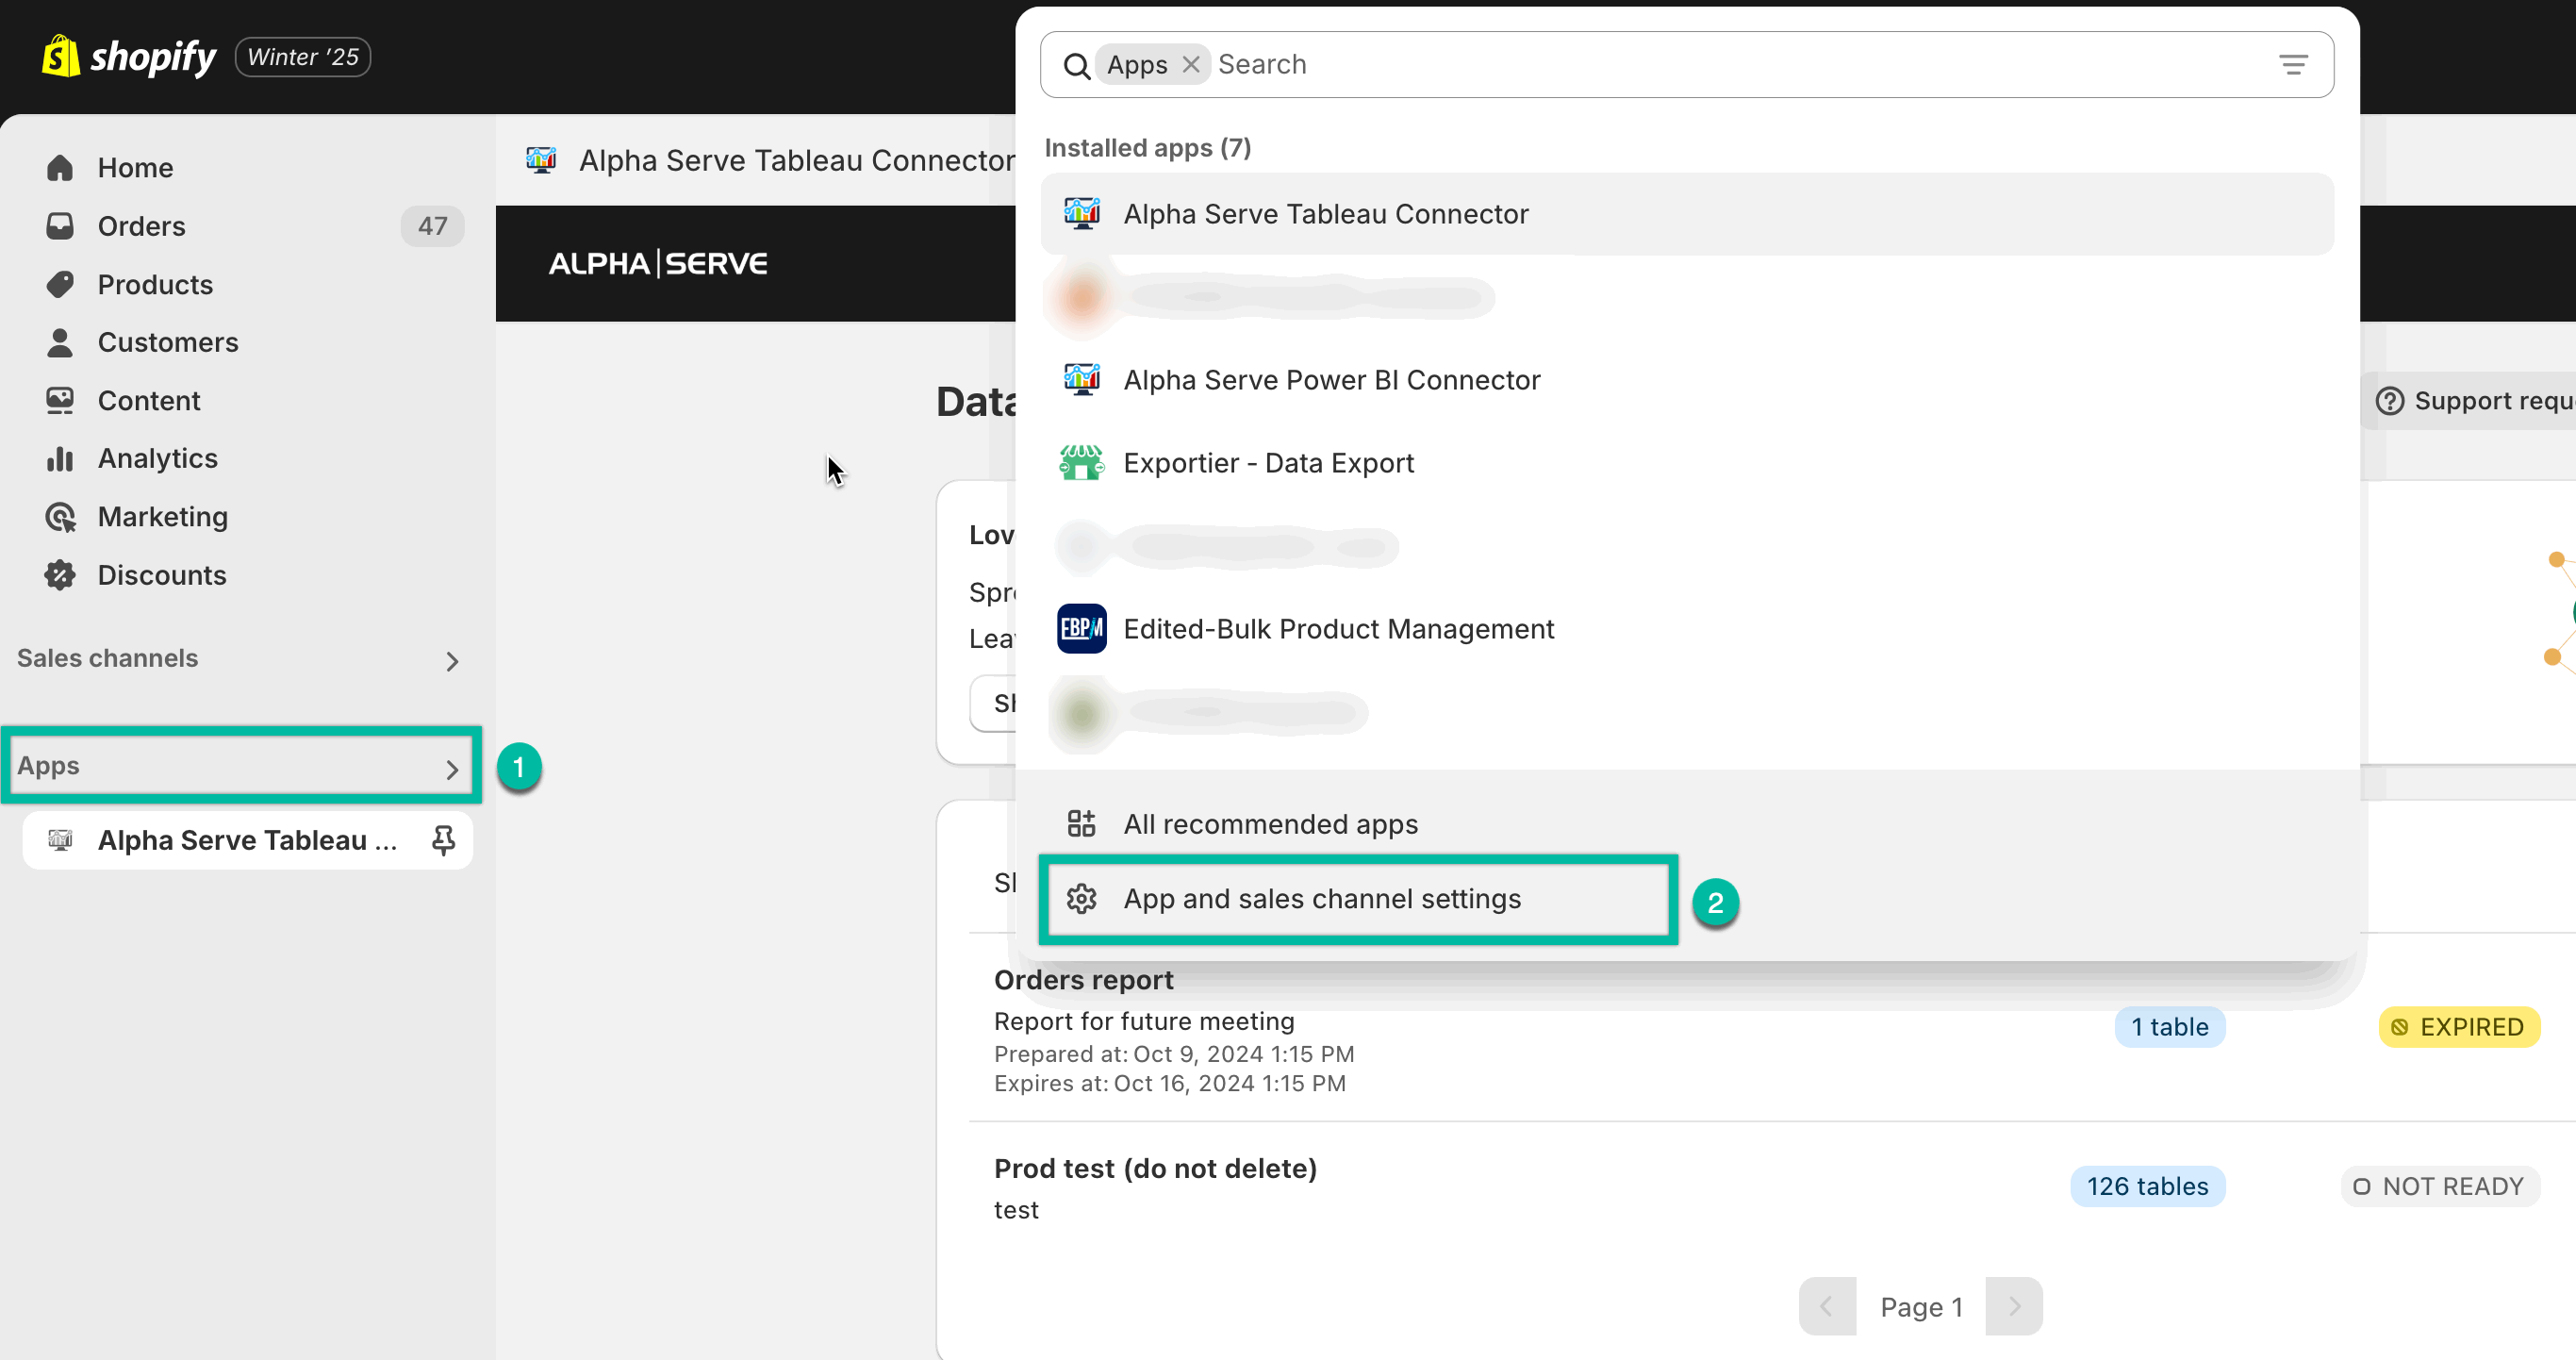Click the 1 table badge
Screen dimensions: 2576x1360
point(2169,1027)
